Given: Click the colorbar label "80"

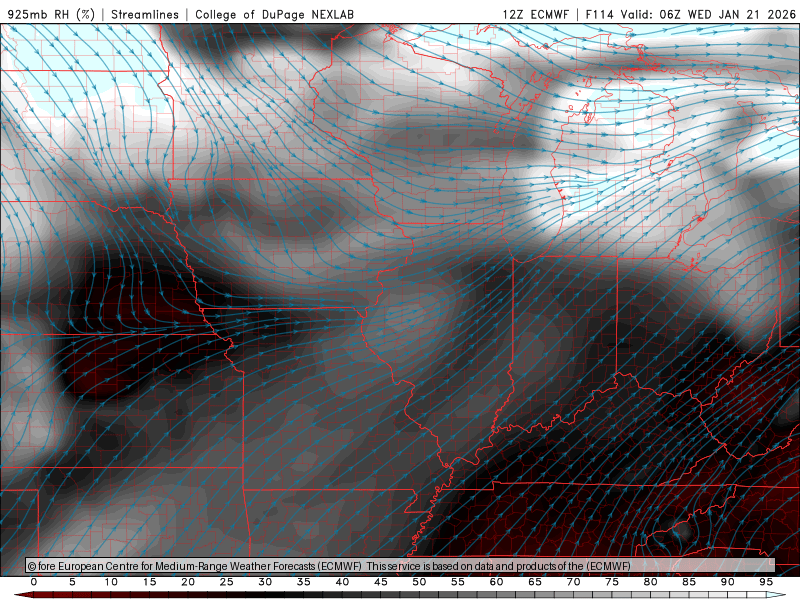Looking at the screenshot, I should (651, 582).
